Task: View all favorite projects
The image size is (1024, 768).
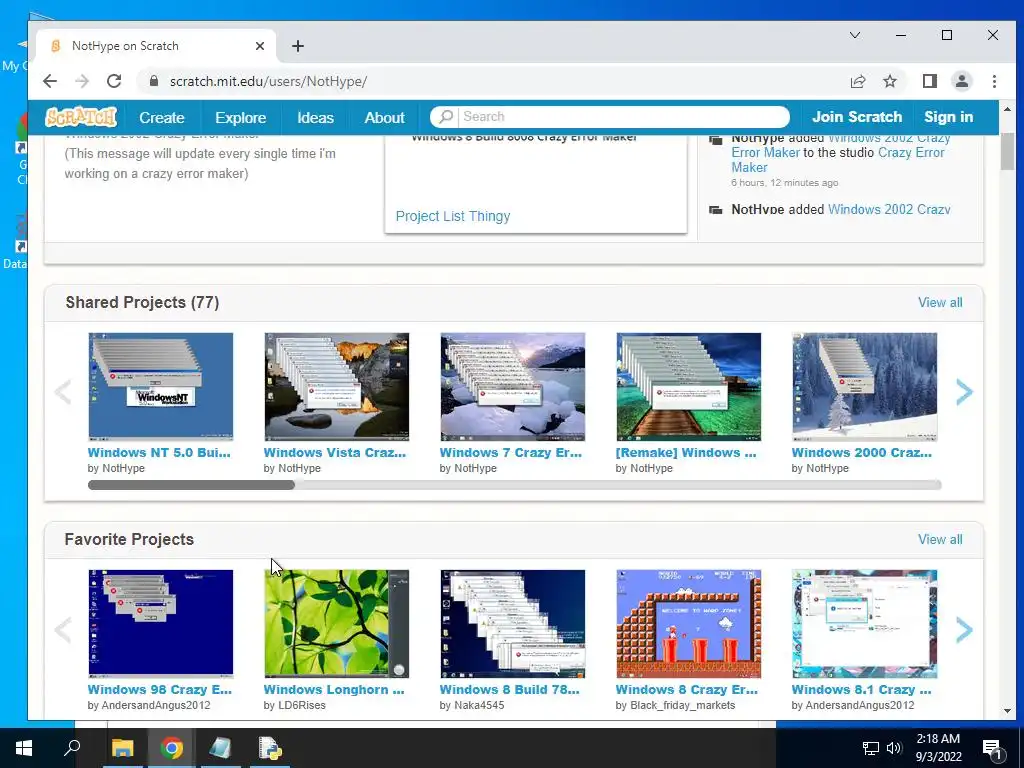Action: [x=940, y=539]
